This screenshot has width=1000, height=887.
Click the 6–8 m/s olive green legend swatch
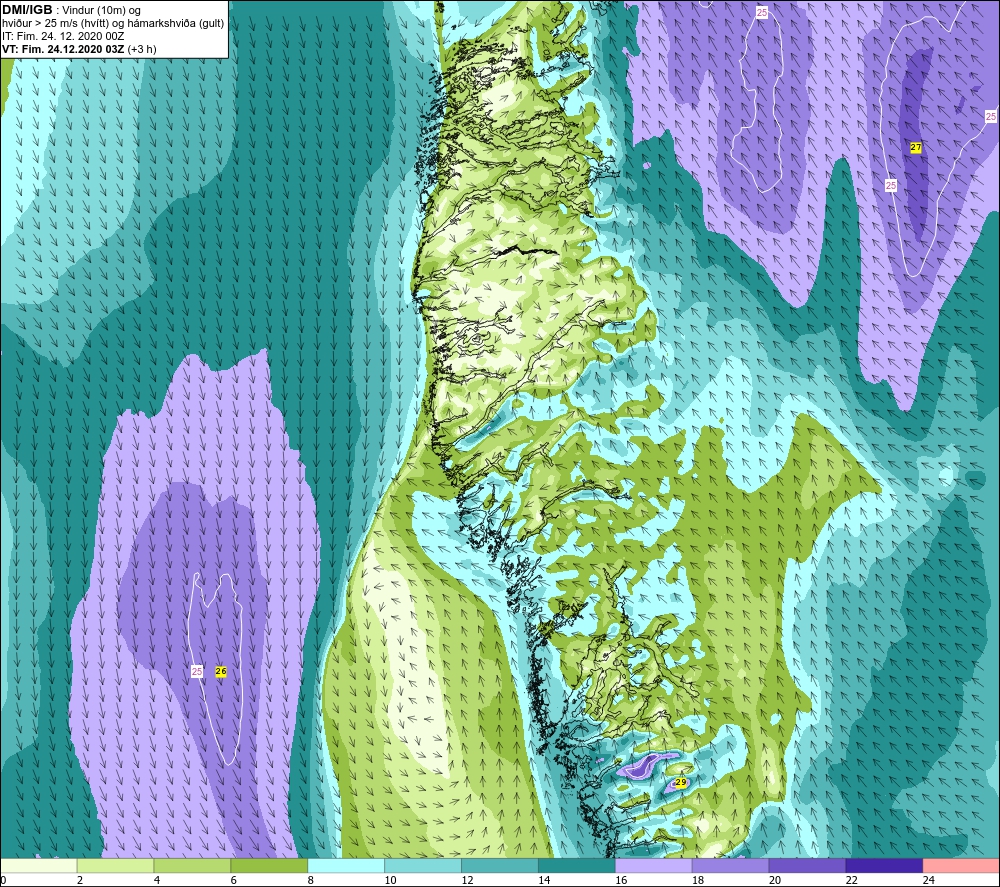click(x=269, y=865)
